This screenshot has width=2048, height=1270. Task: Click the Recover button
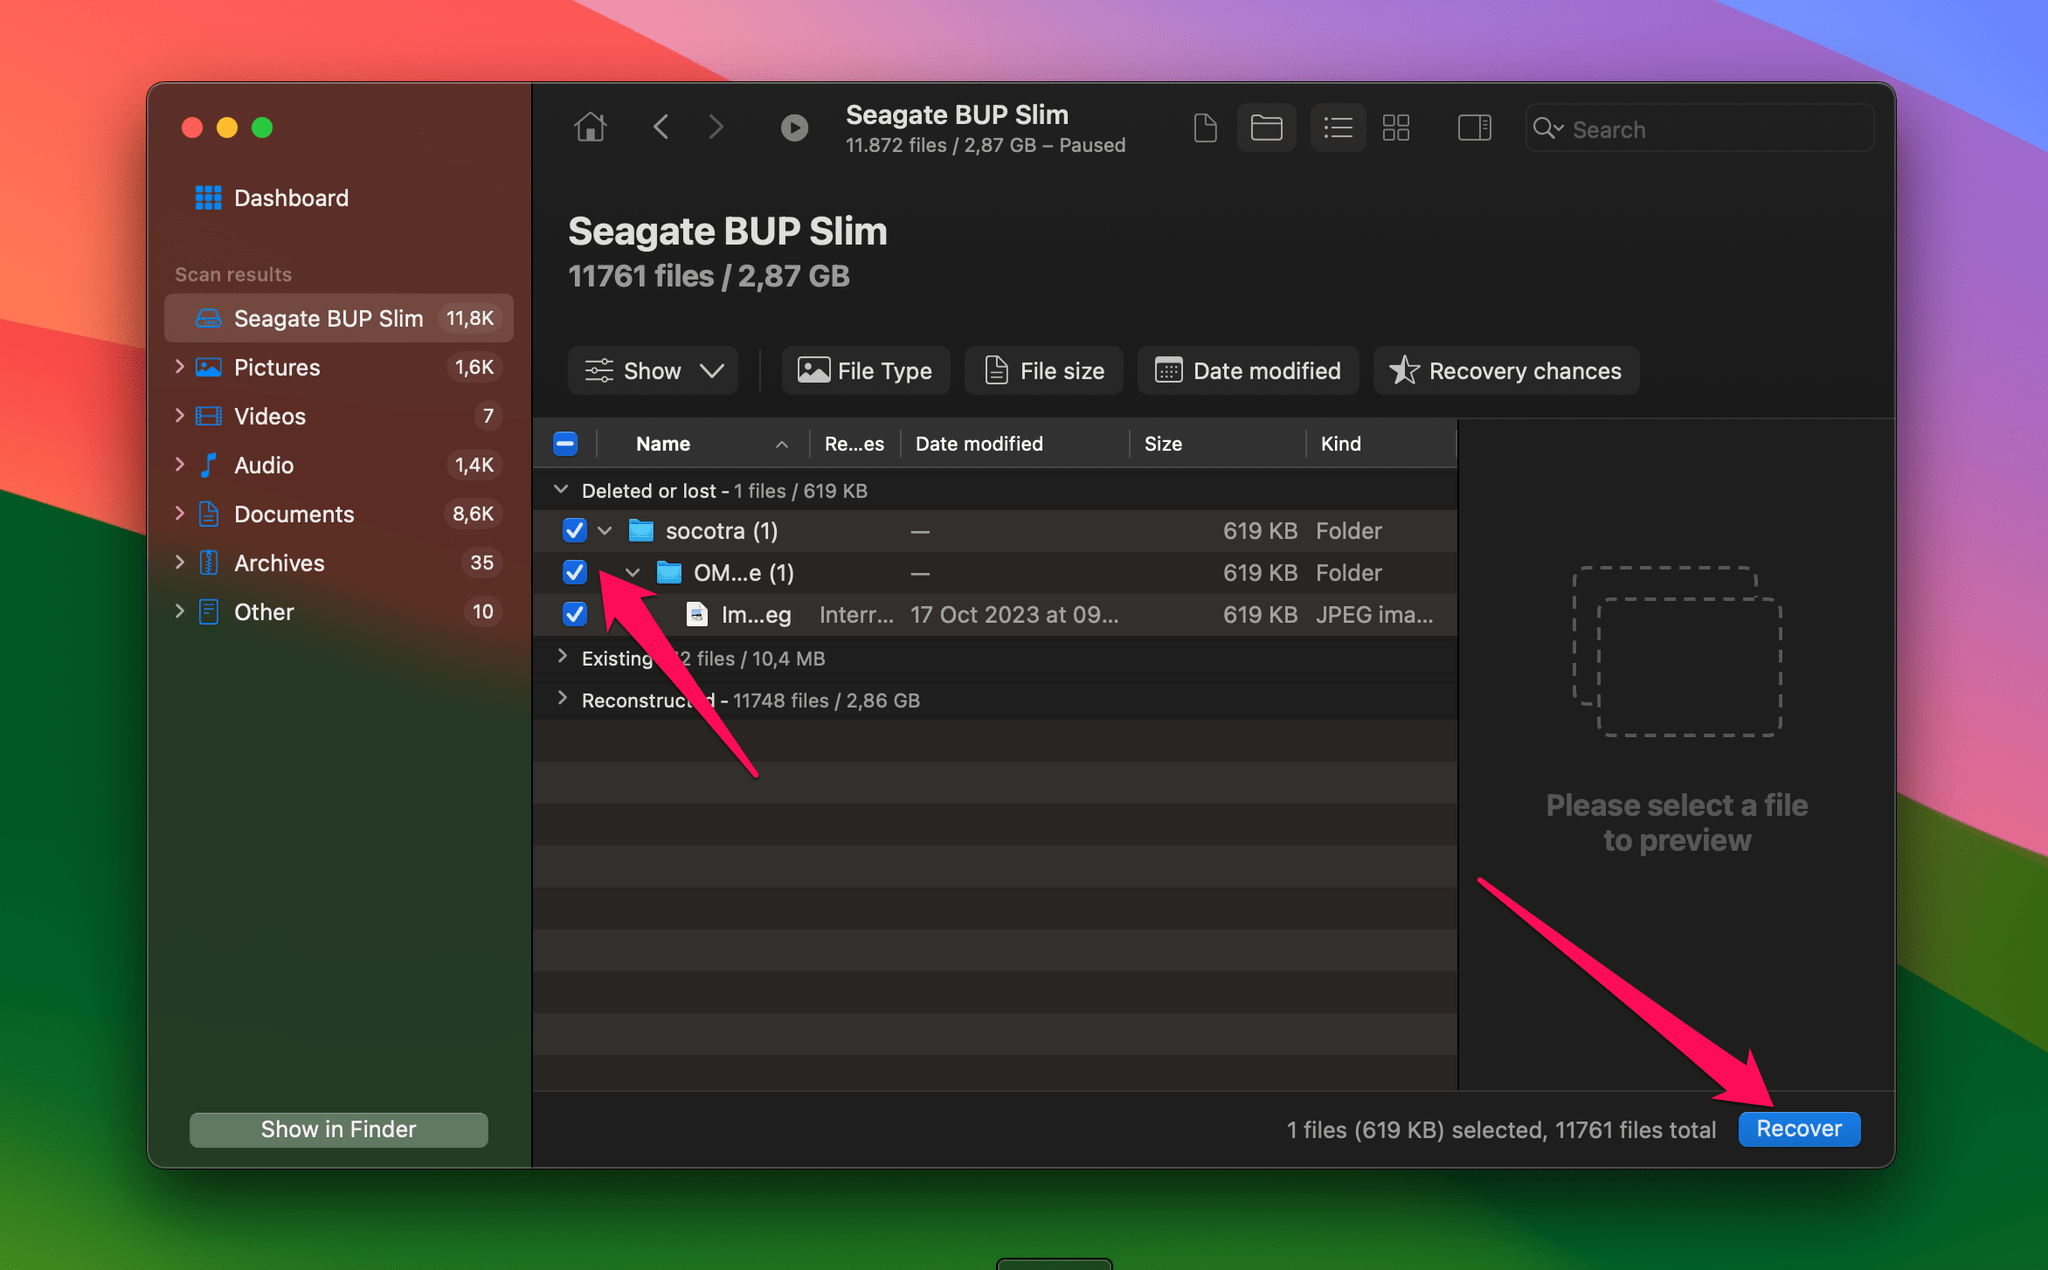click(x=1798, y=1129)
